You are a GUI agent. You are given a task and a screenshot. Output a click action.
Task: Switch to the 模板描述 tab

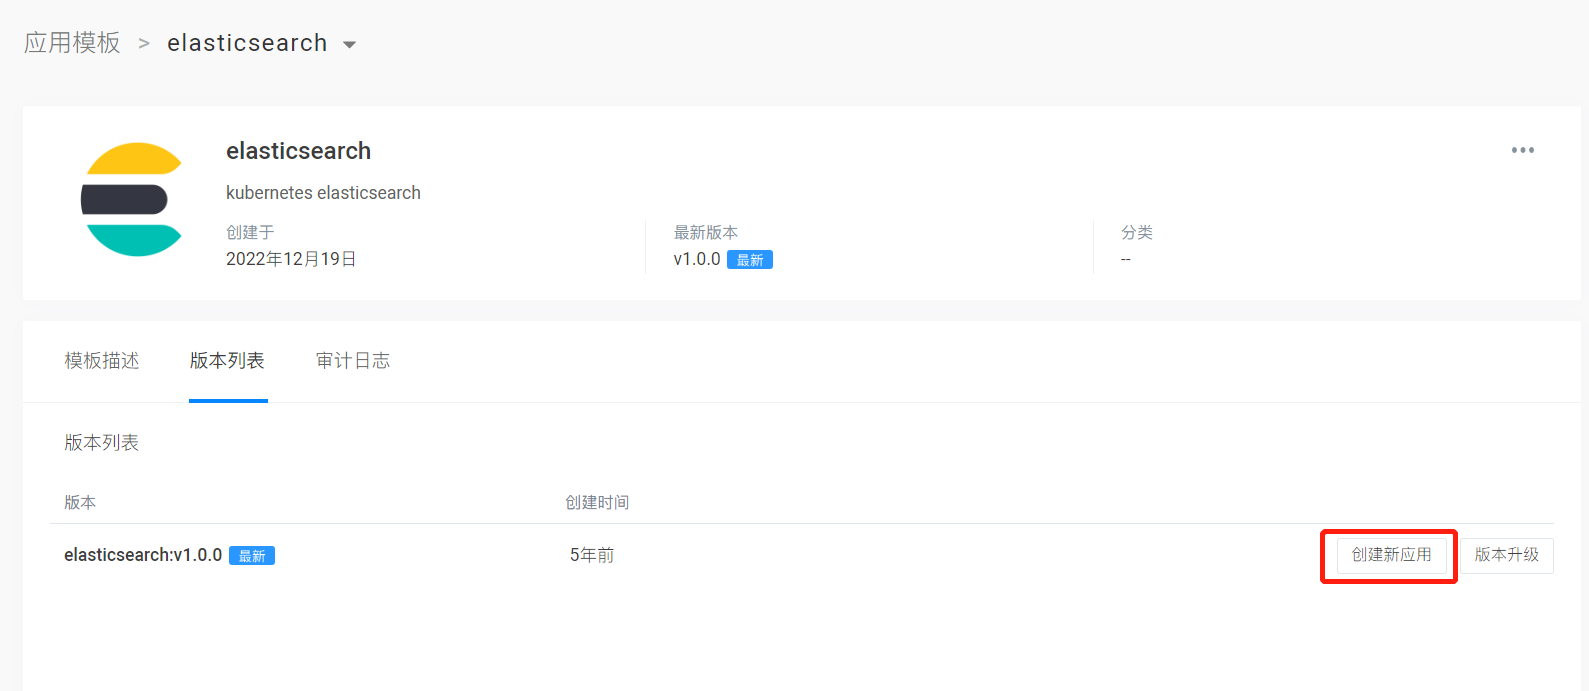102,361
